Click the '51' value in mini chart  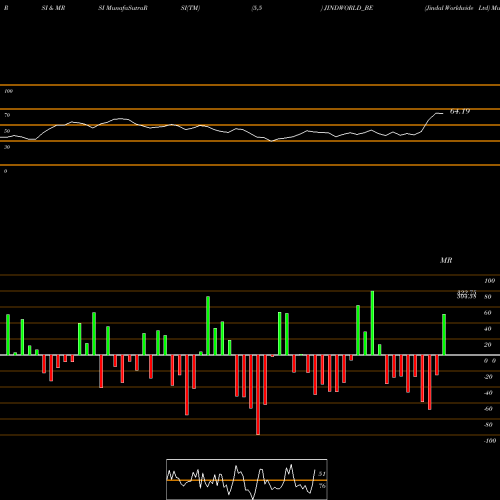322,474
